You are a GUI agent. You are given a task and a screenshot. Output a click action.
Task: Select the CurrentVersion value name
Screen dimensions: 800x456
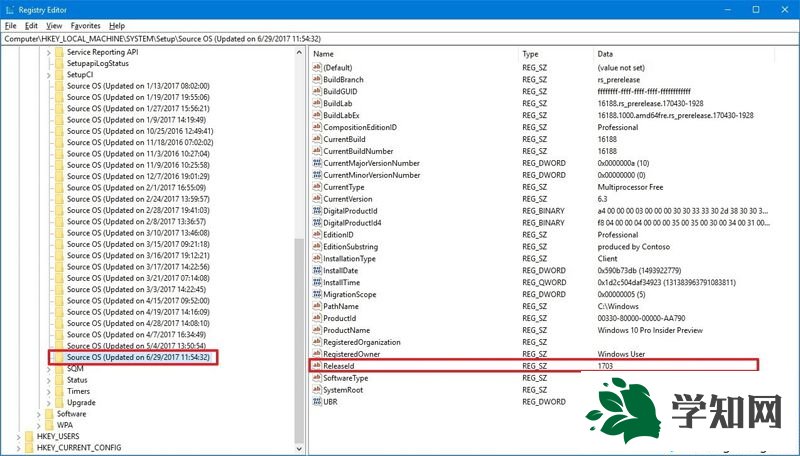(347, 199)
